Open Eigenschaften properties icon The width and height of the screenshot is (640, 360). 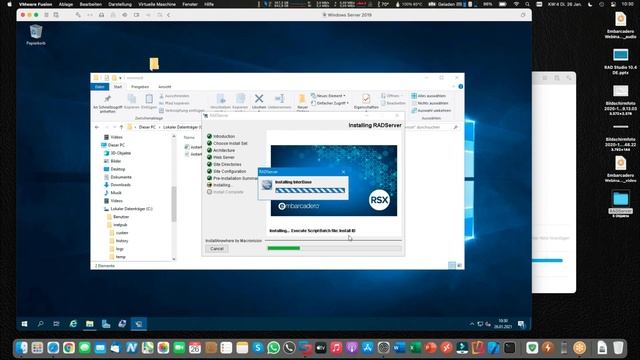[x=366, y=98]
